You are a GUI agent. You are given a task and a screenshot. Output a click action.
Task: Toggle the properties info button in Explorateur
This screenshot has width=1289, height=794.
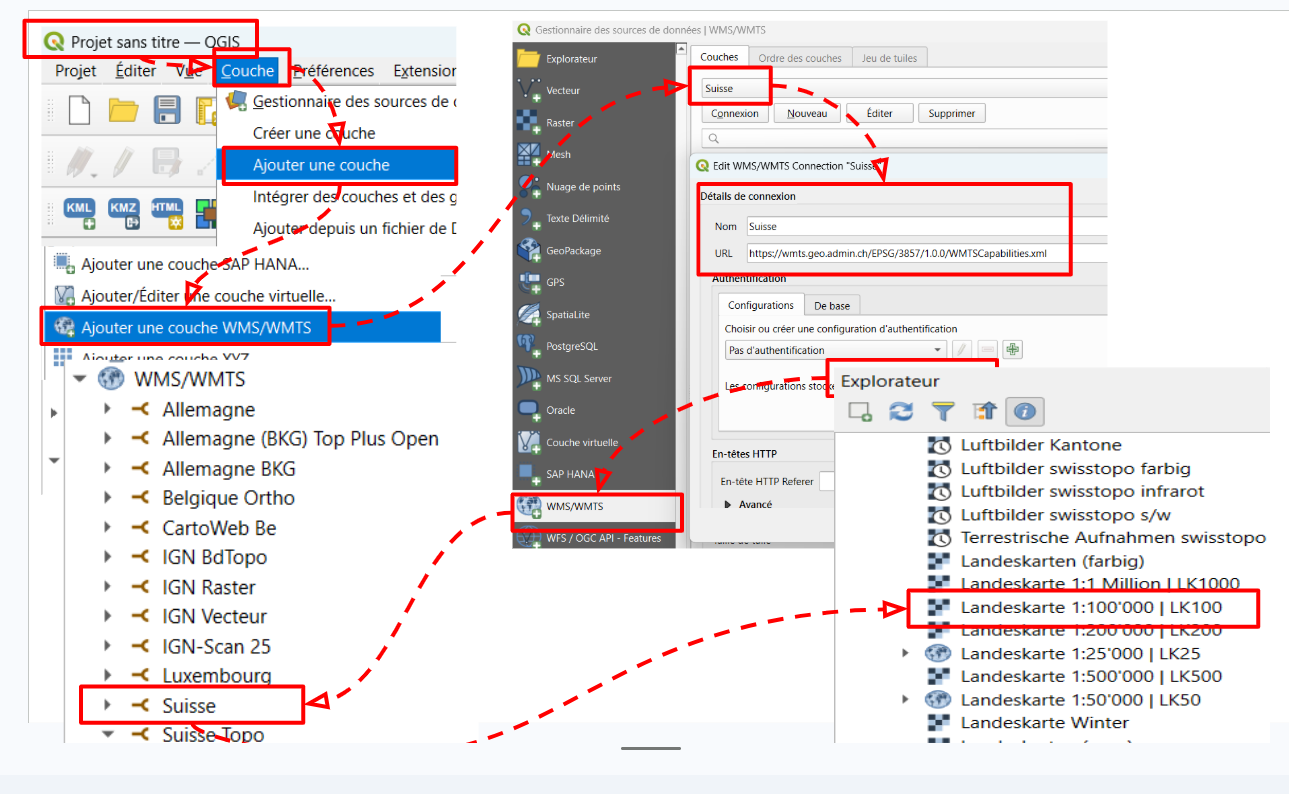1026,411
